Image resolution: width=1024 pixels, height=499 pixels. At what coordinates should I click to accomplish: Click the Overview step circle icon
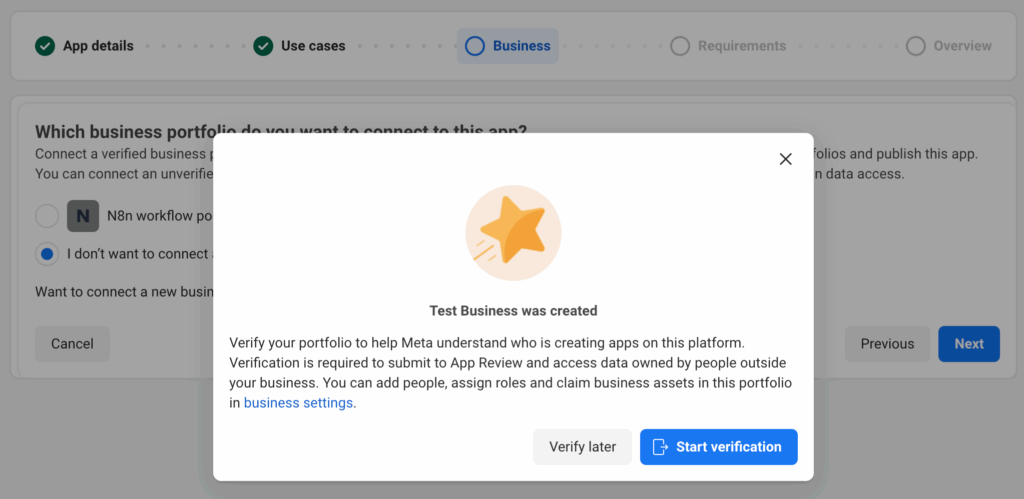(915, 46)
